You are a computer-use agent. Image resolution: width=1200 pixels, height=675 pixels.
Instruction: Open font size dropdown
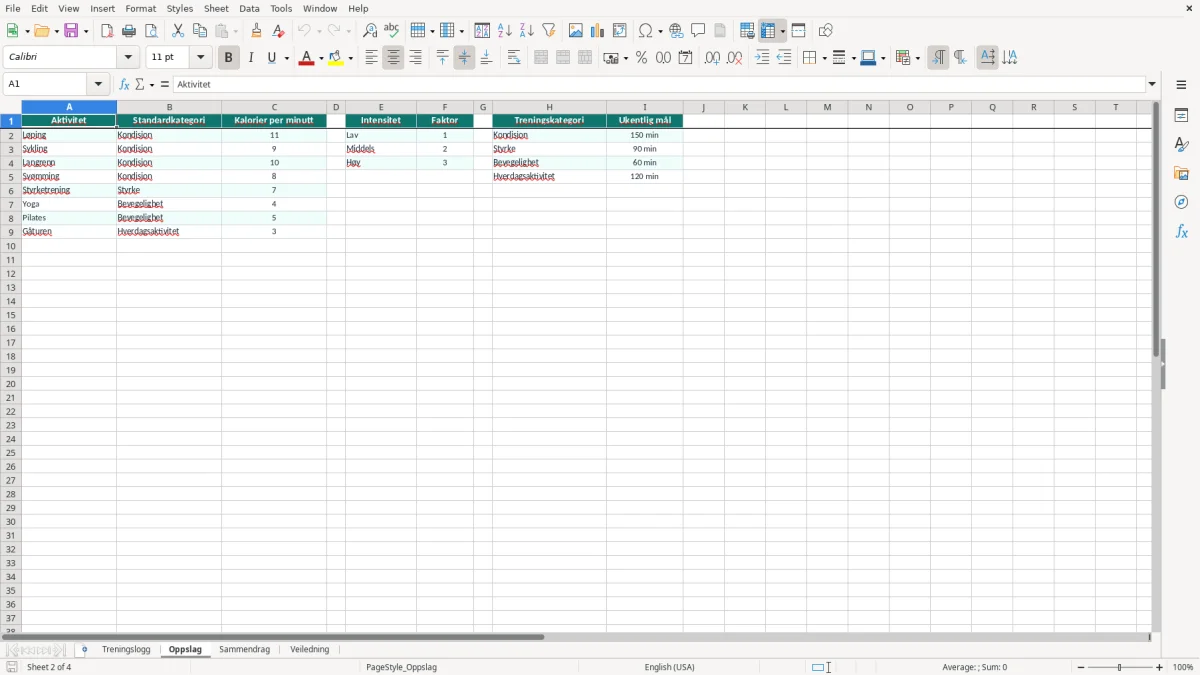[200, 58]
